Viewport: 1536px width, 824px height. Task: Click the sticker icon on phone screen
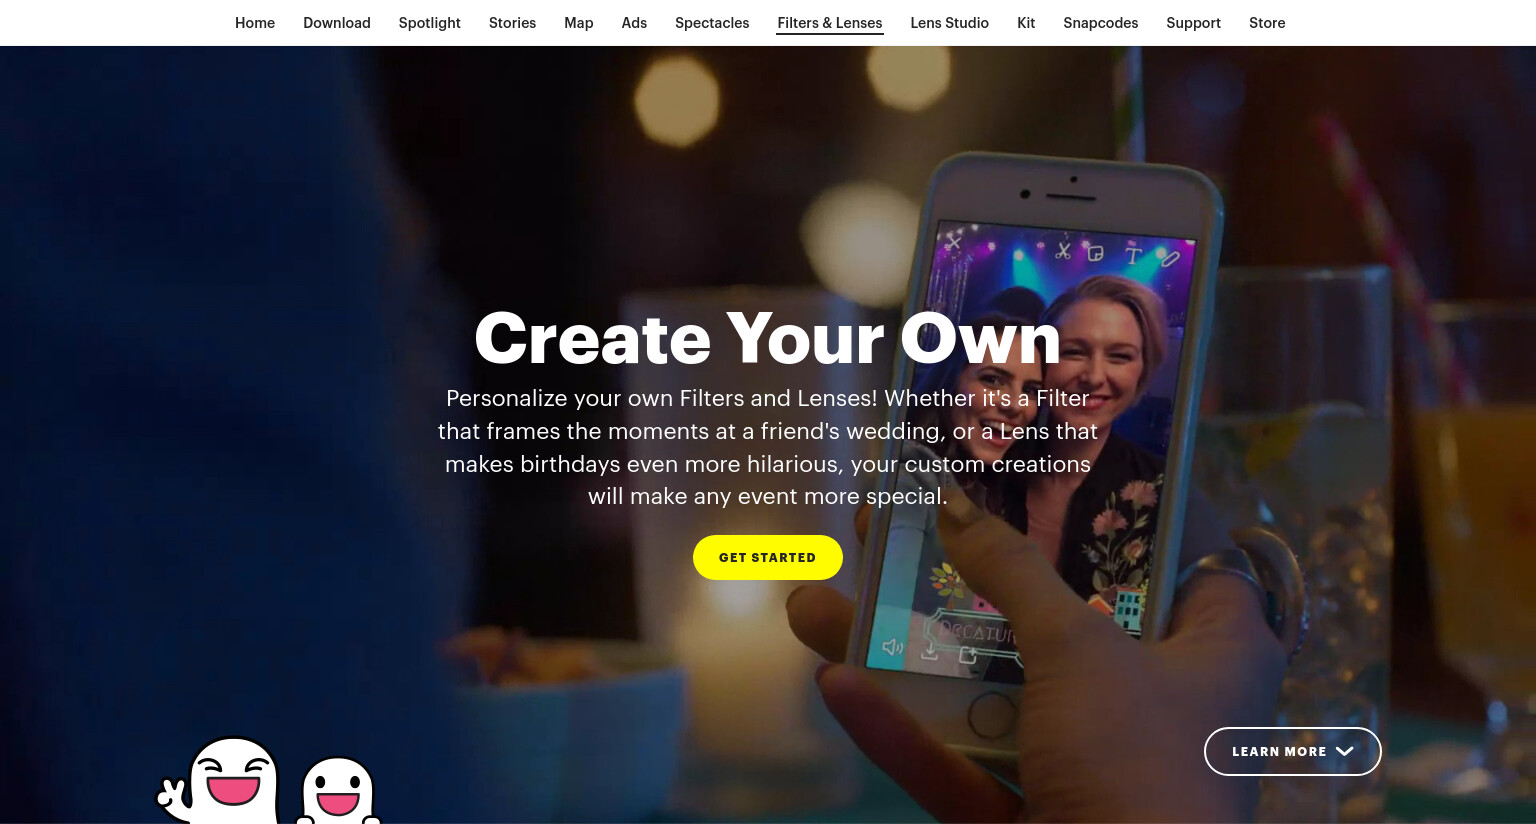[x=1096, y=253]
